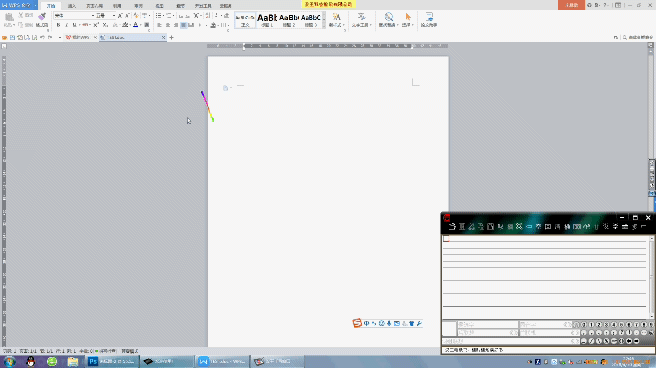
Task: Click the Photoshop icon in the taskbar
Action: (93, 361)
